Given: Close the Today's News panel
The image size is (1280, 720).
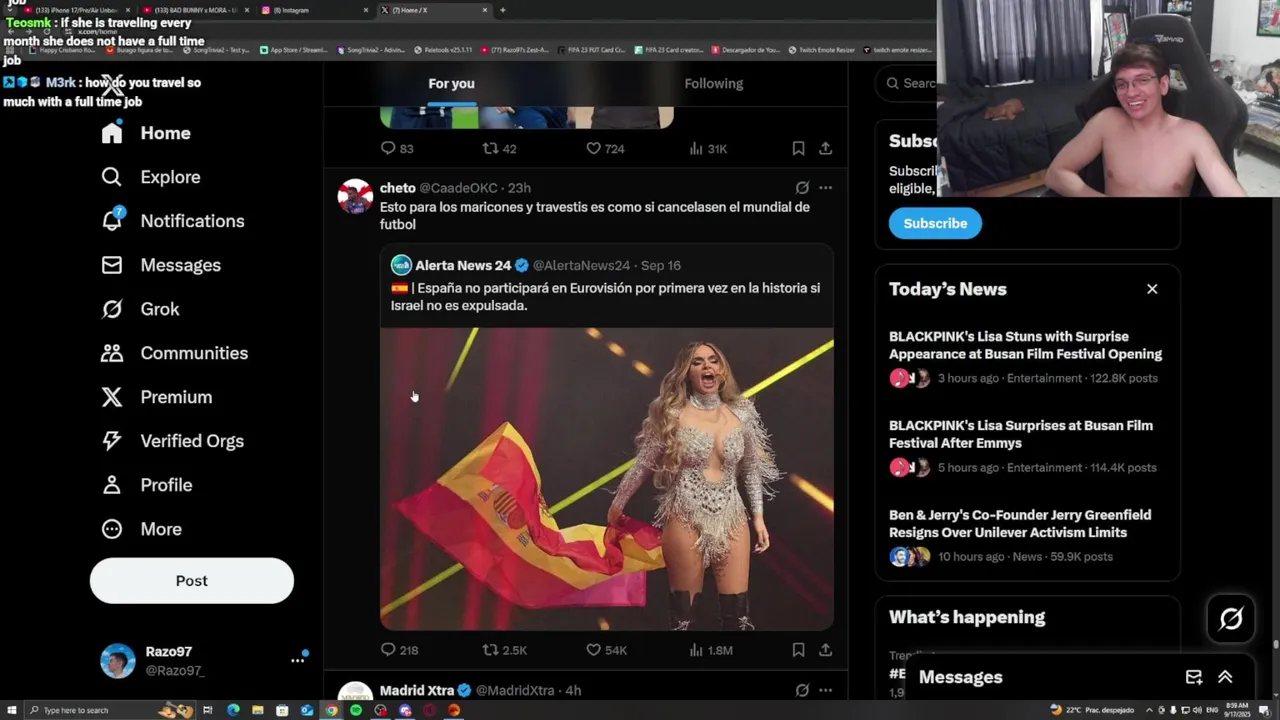Looking at the screenshot, I should [x=1152, y=289].
